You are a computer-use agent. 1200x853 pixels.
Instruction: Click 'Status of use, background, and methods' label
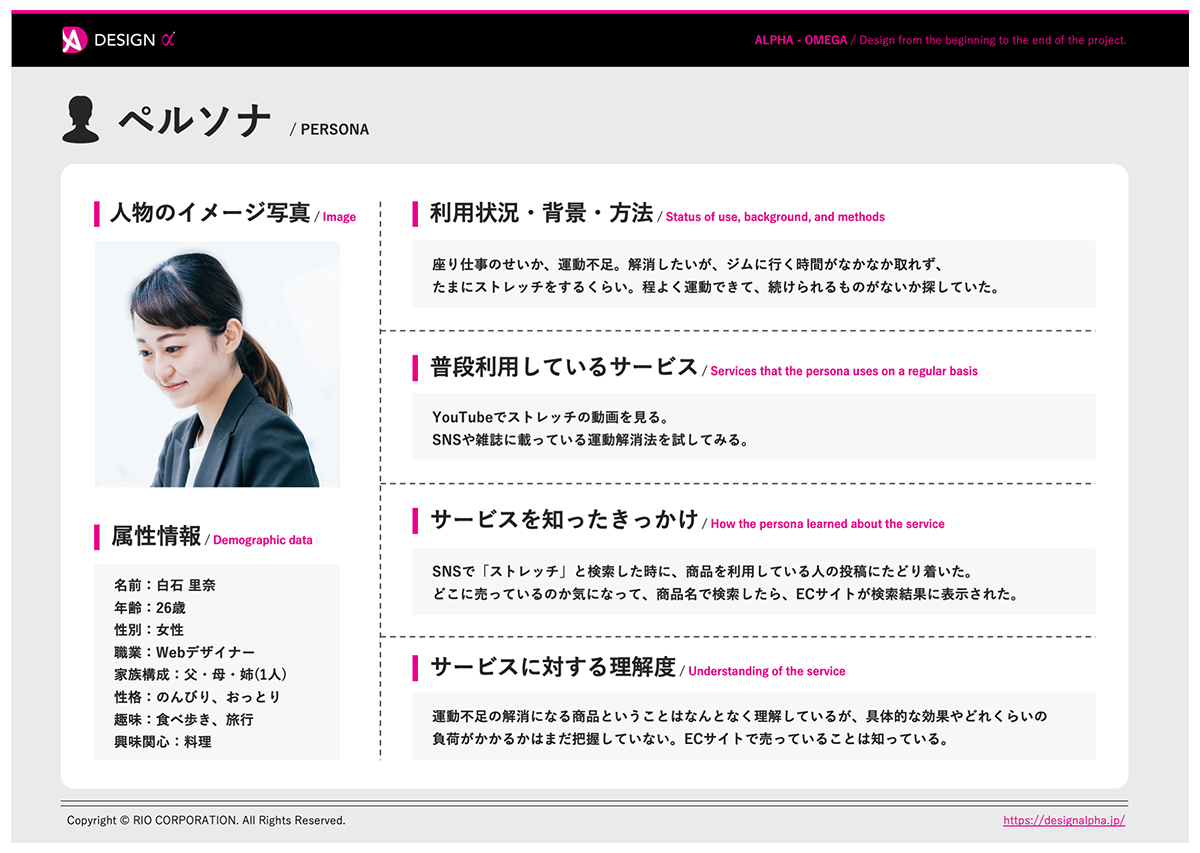pos(775,217)
